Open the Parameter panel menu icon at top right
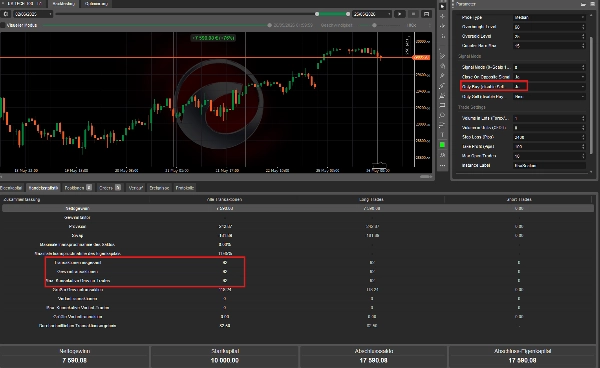 592,4
